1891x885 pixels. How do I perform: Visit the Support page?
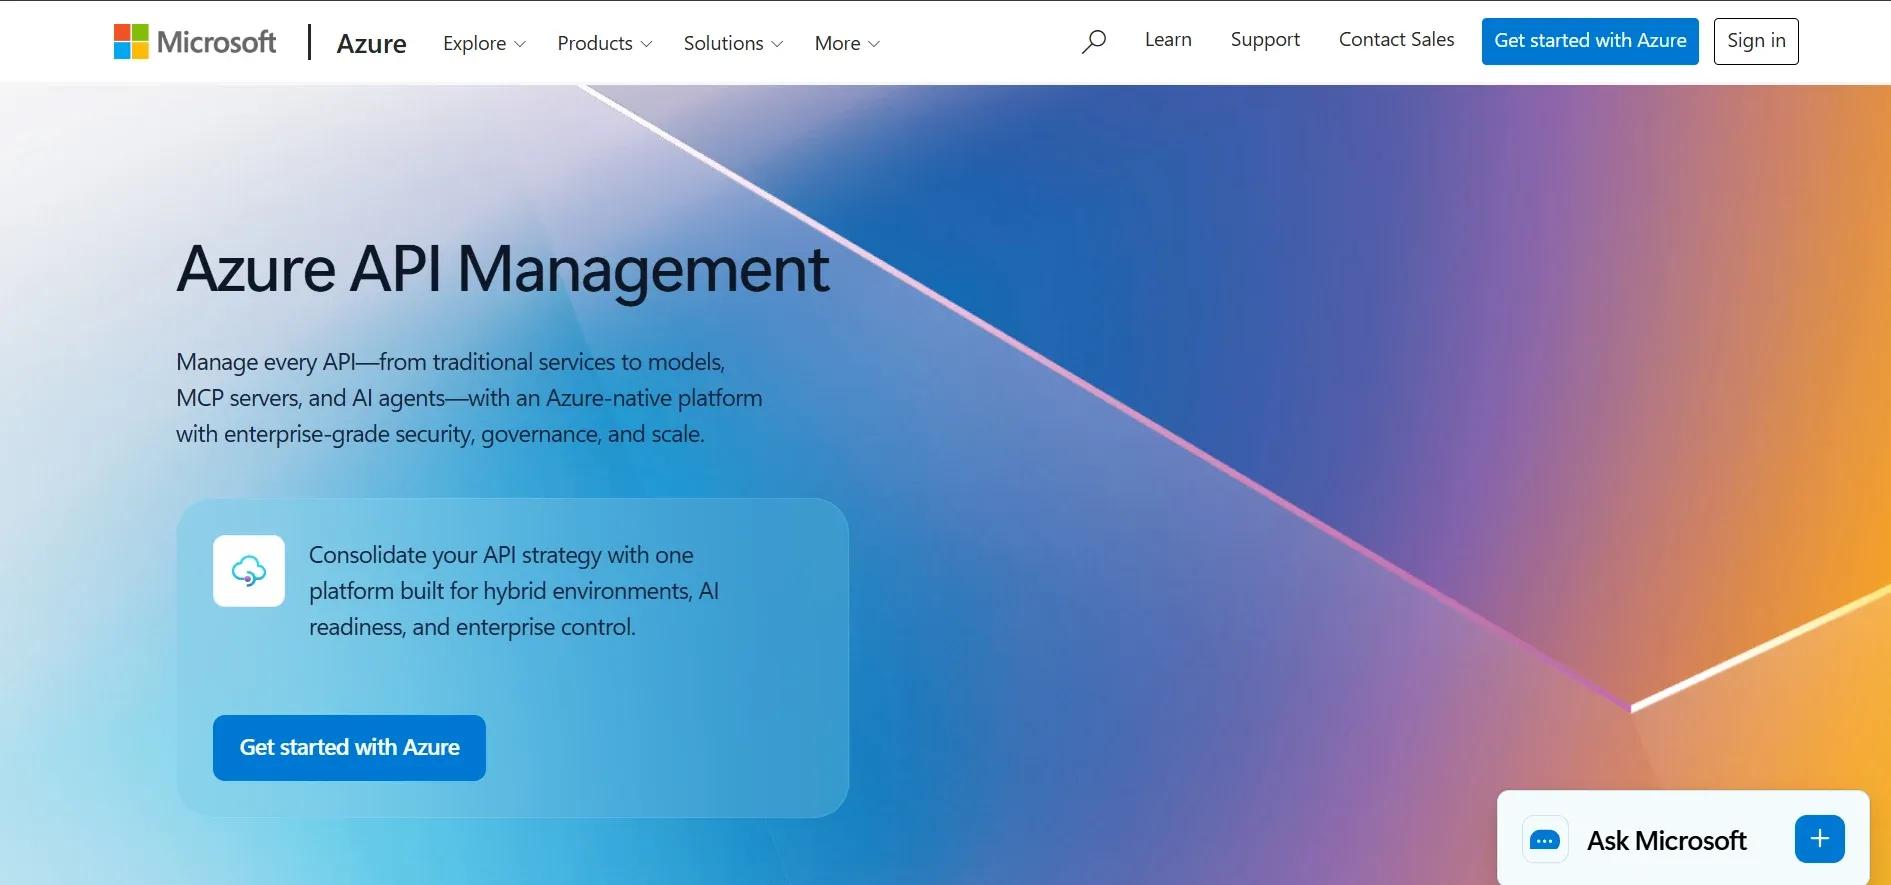(1265, 40)
